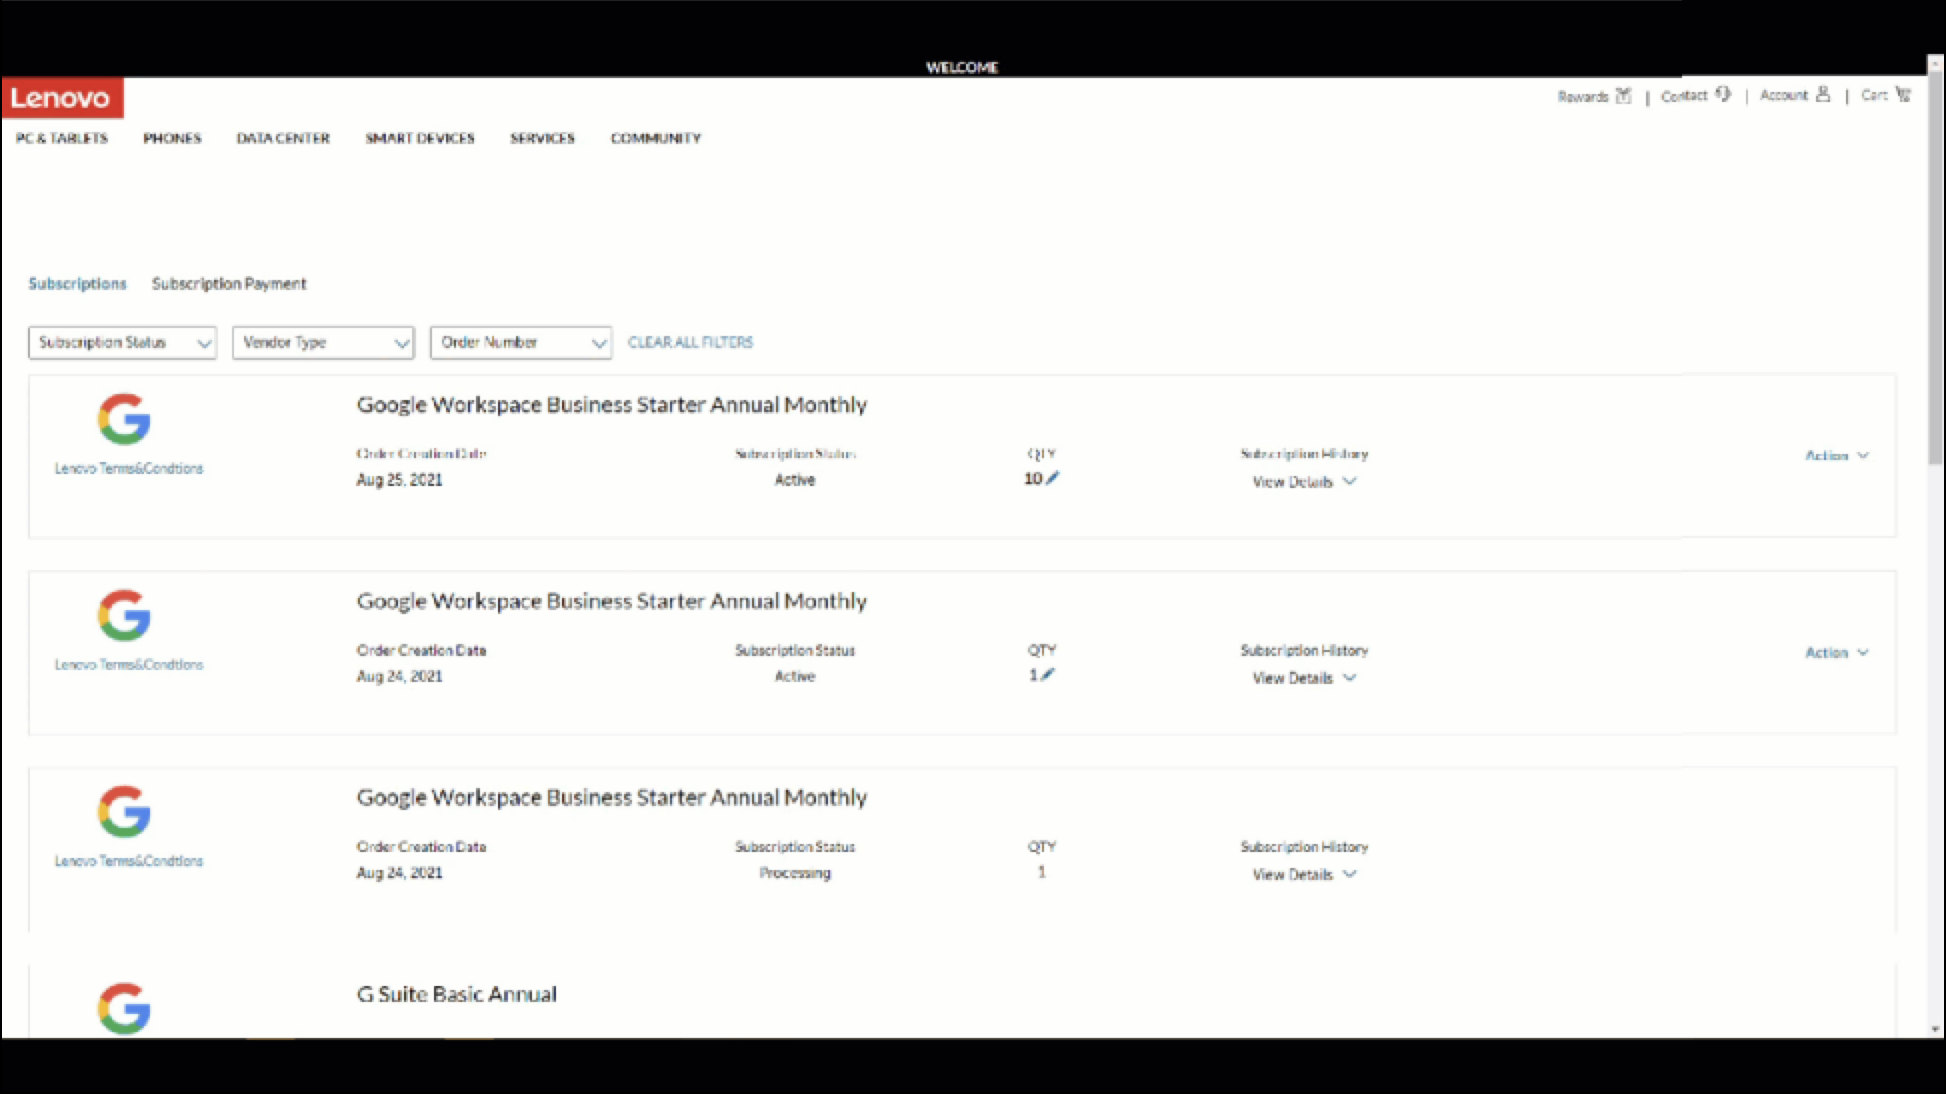Screen dimensions: 1946x1094
Task: Open Rewards gift icon
Action: pos(1623,96)
